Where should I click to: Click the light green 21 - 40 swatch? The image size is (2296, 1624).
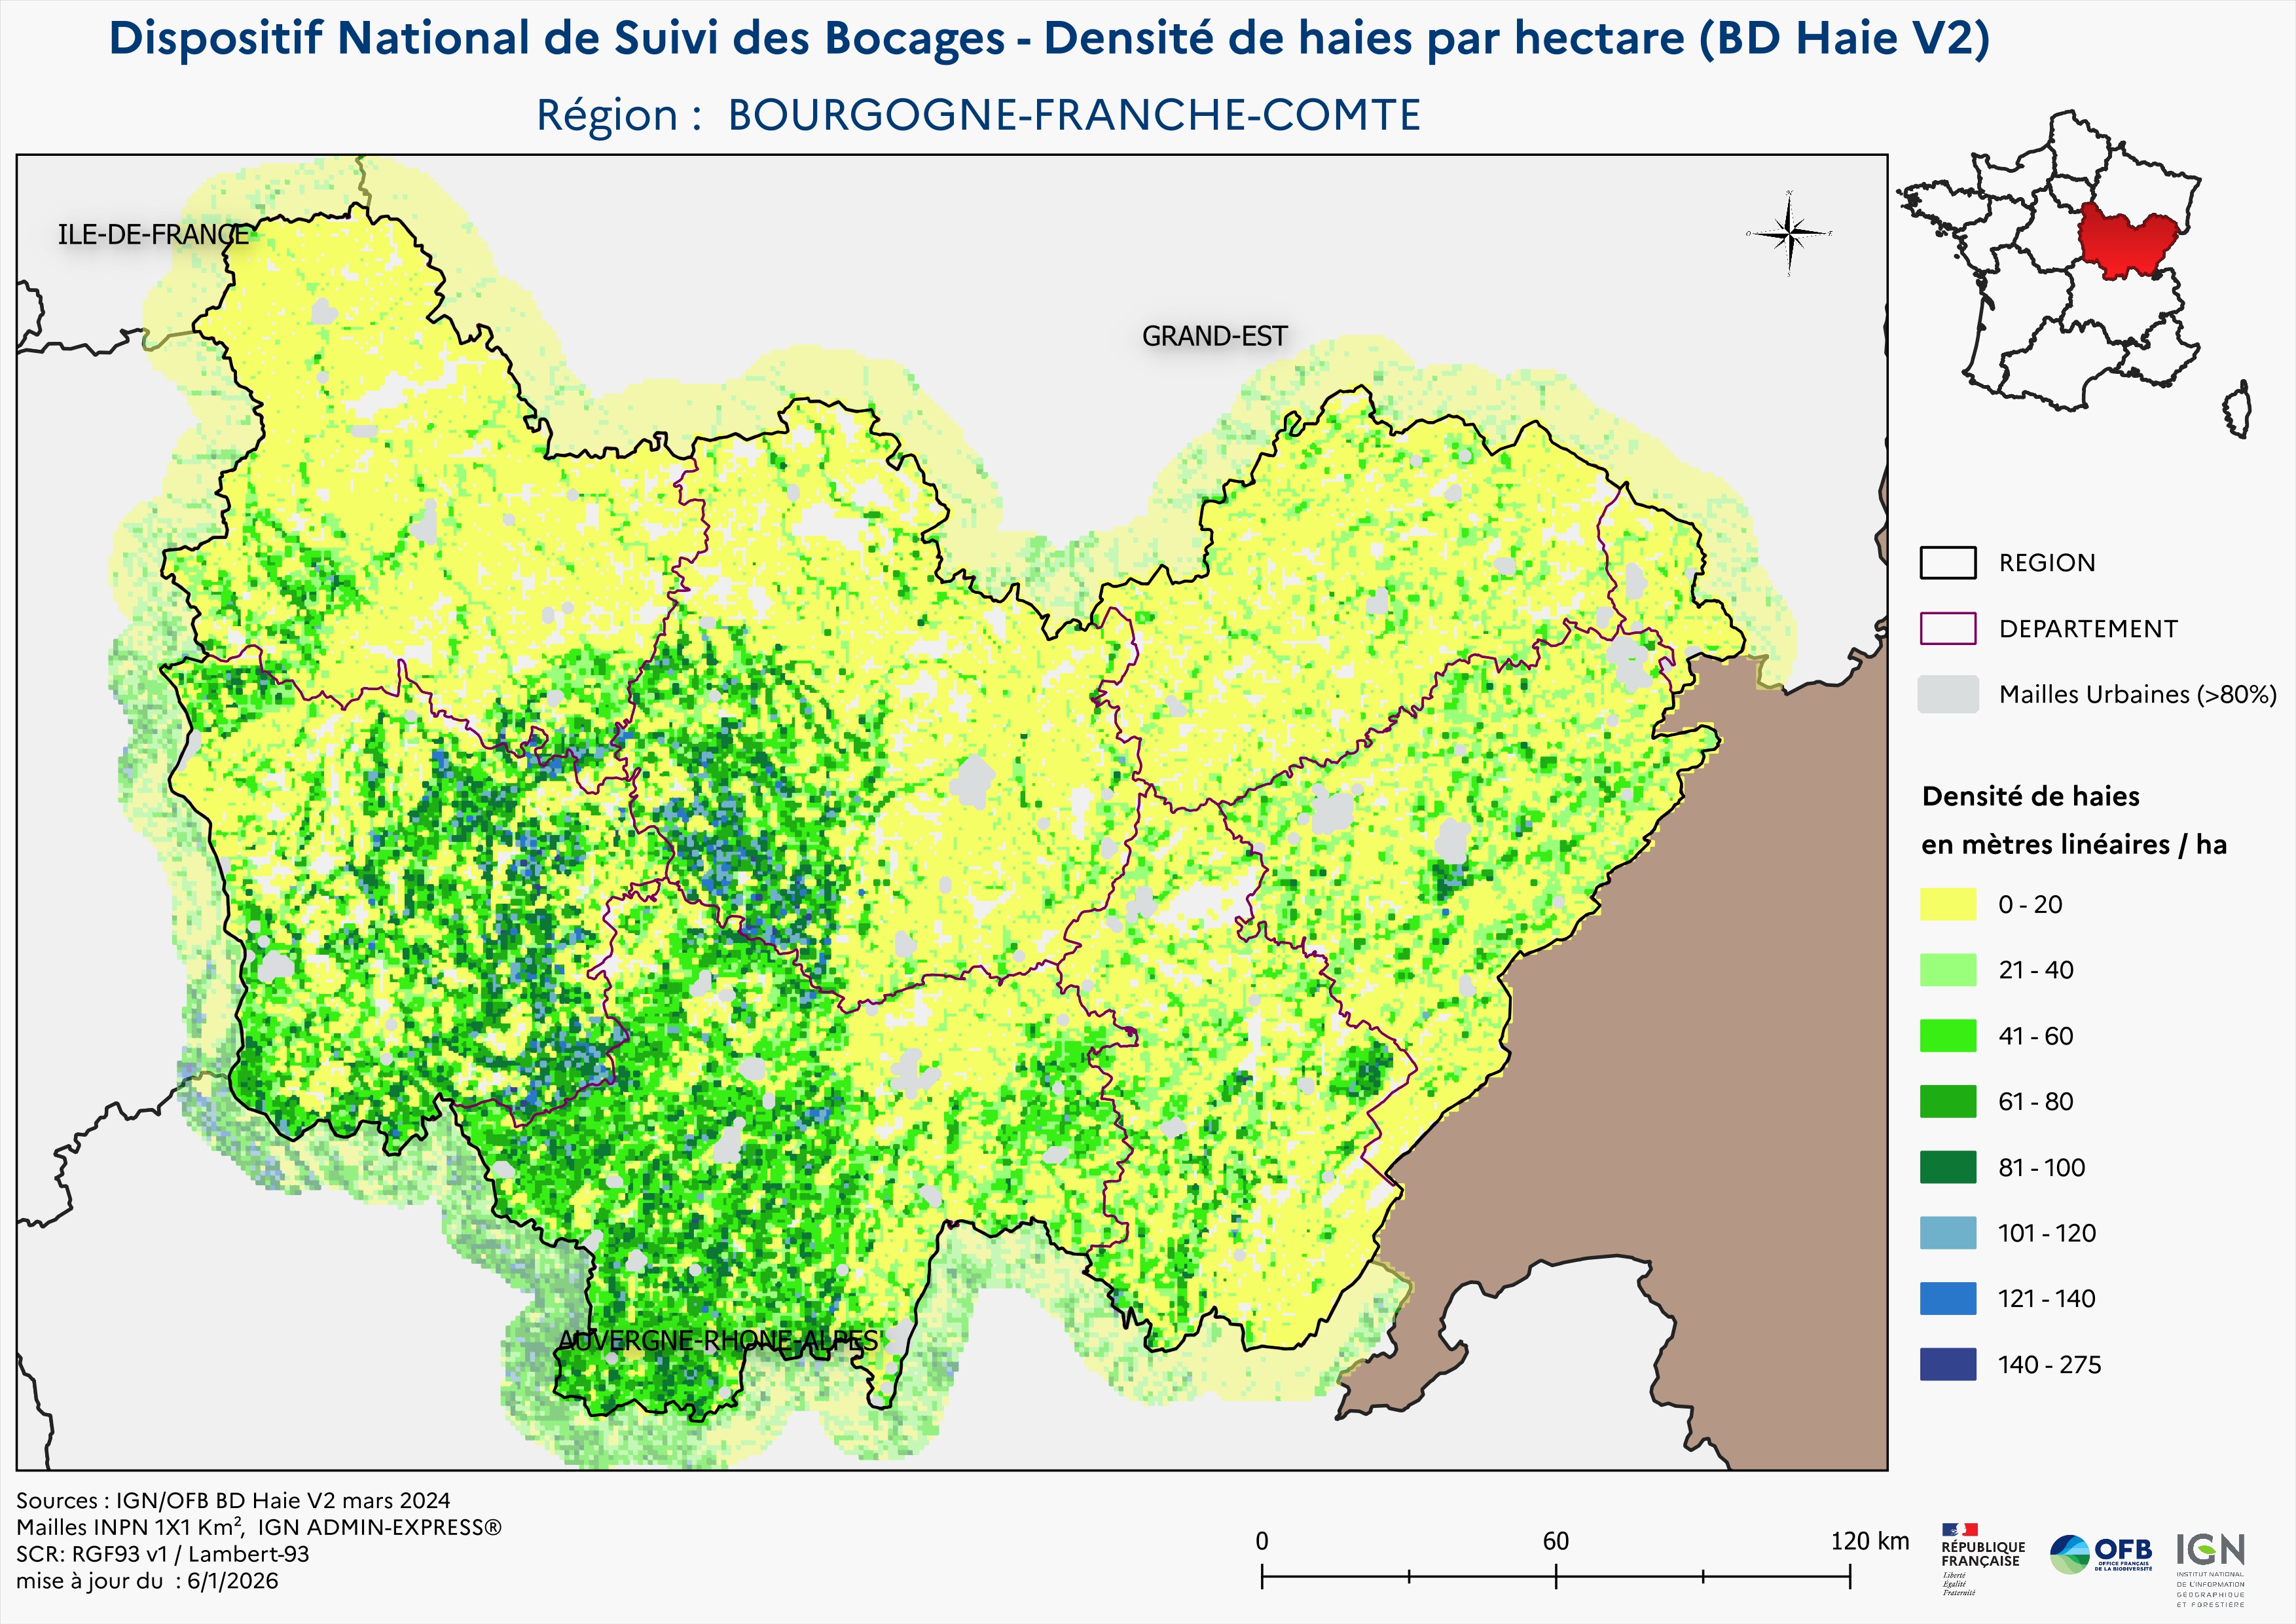[1947, 970]
